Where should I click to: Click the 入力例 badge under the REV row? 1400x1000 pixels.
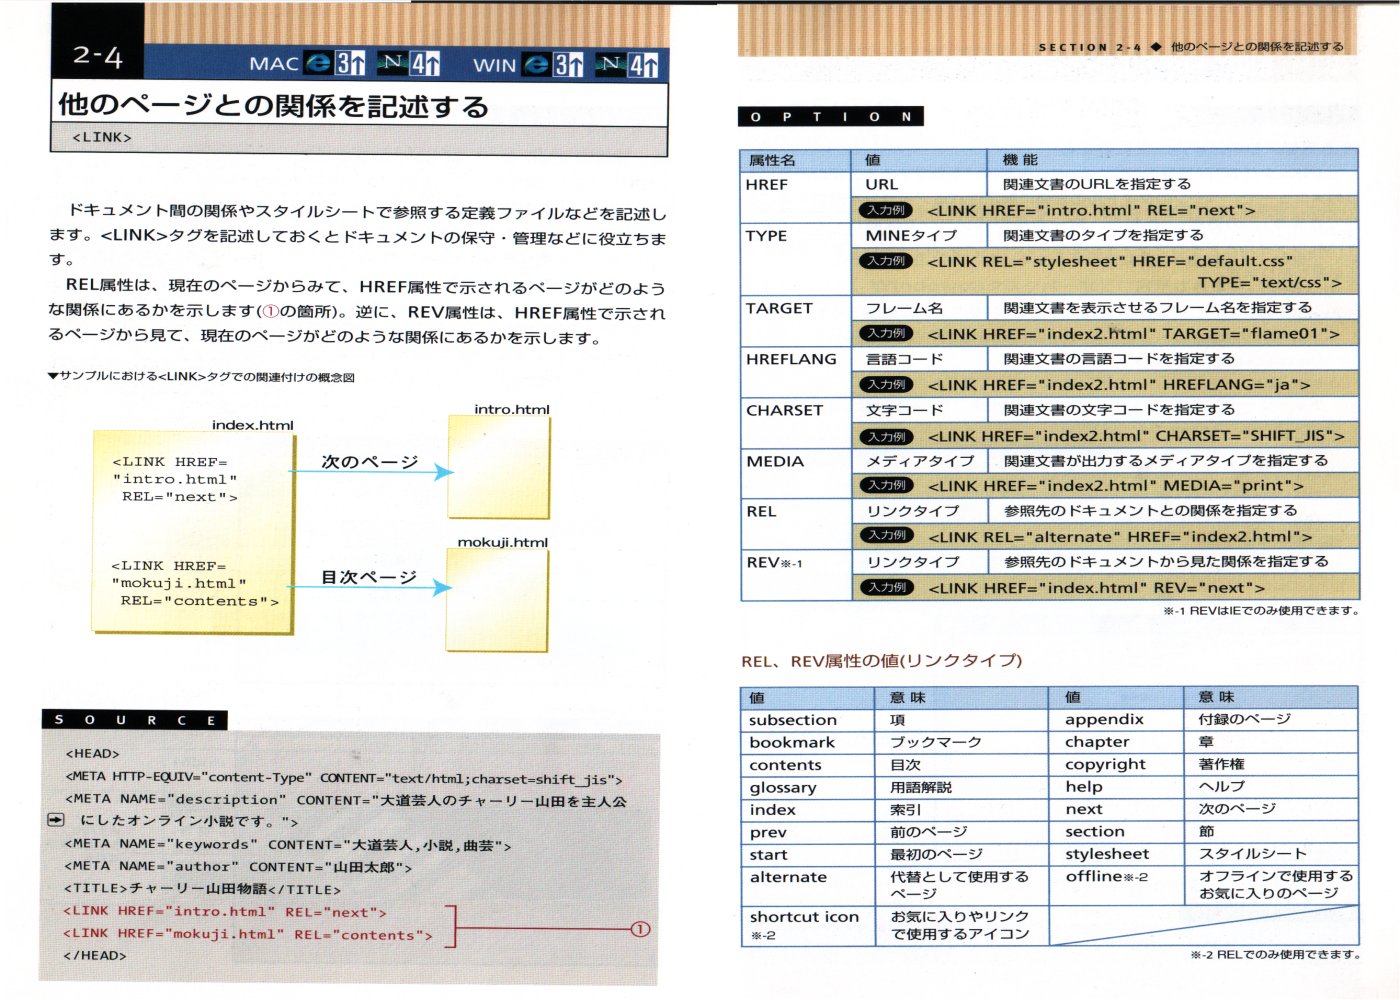(886, 587)
